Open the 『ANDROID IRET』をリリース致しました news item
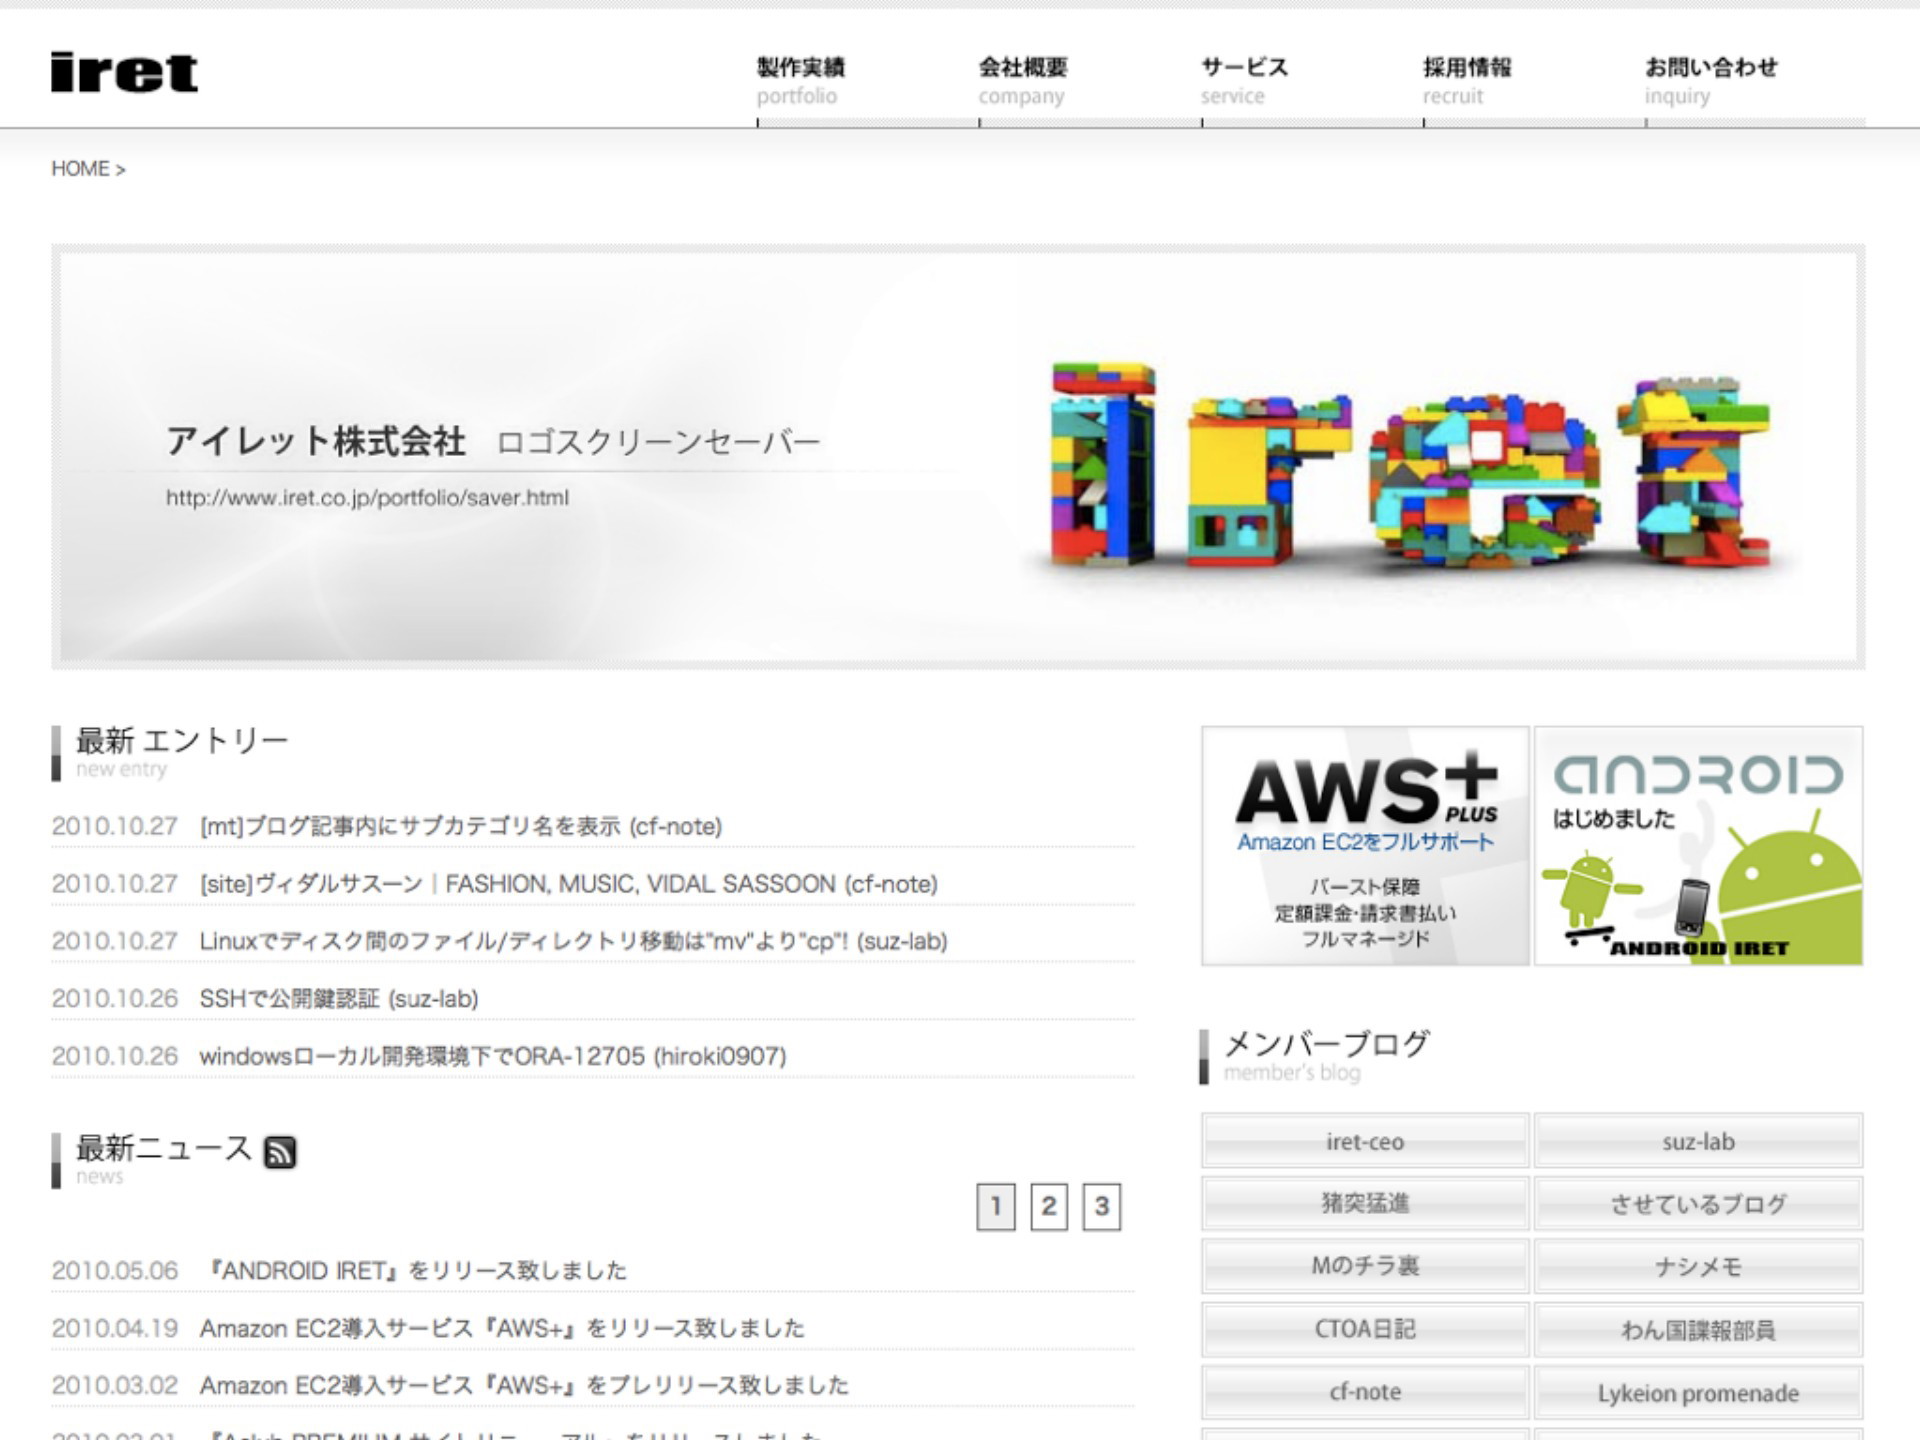The image size is (1920, 1440). point(414,1270)
